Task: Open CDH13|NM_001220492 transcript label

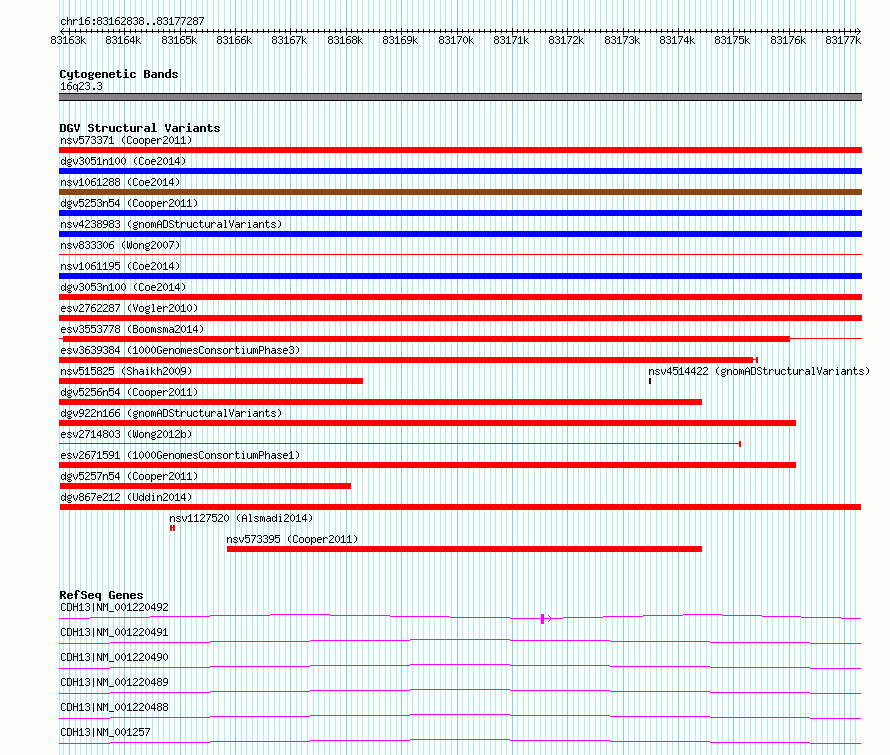Action: pos(114,607)
